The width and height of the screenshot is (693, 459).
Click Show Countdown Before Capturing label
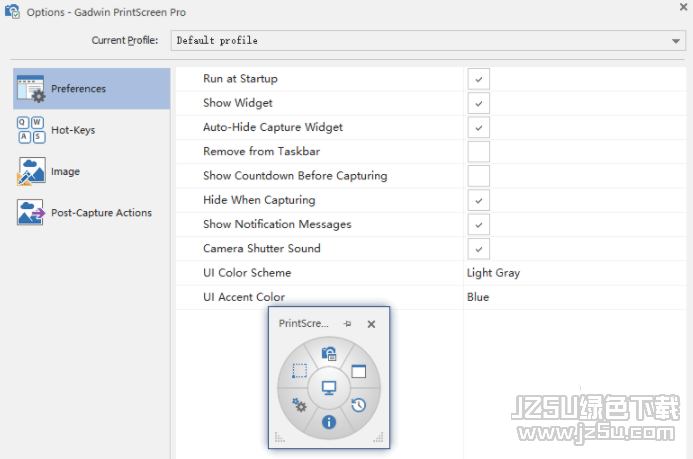pyautogui.click(x=295, y=176)
